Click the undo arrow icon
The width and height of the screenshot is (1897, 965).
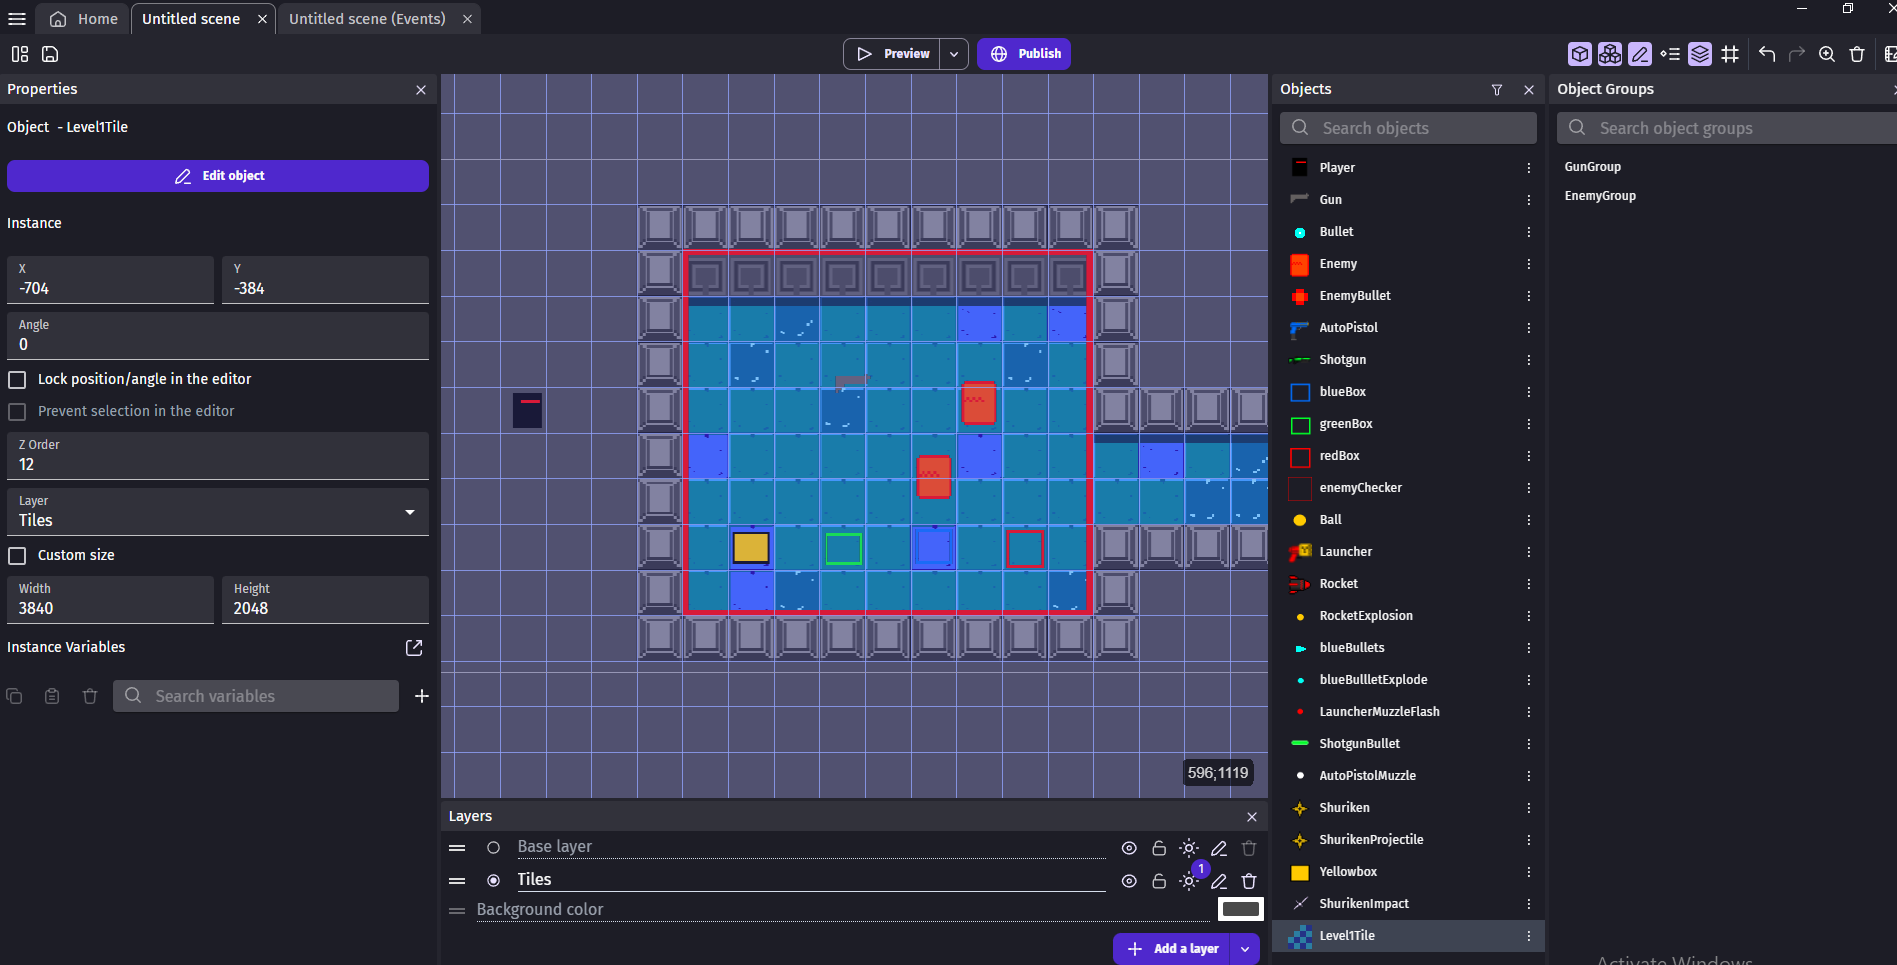(x=1767, y=54)
